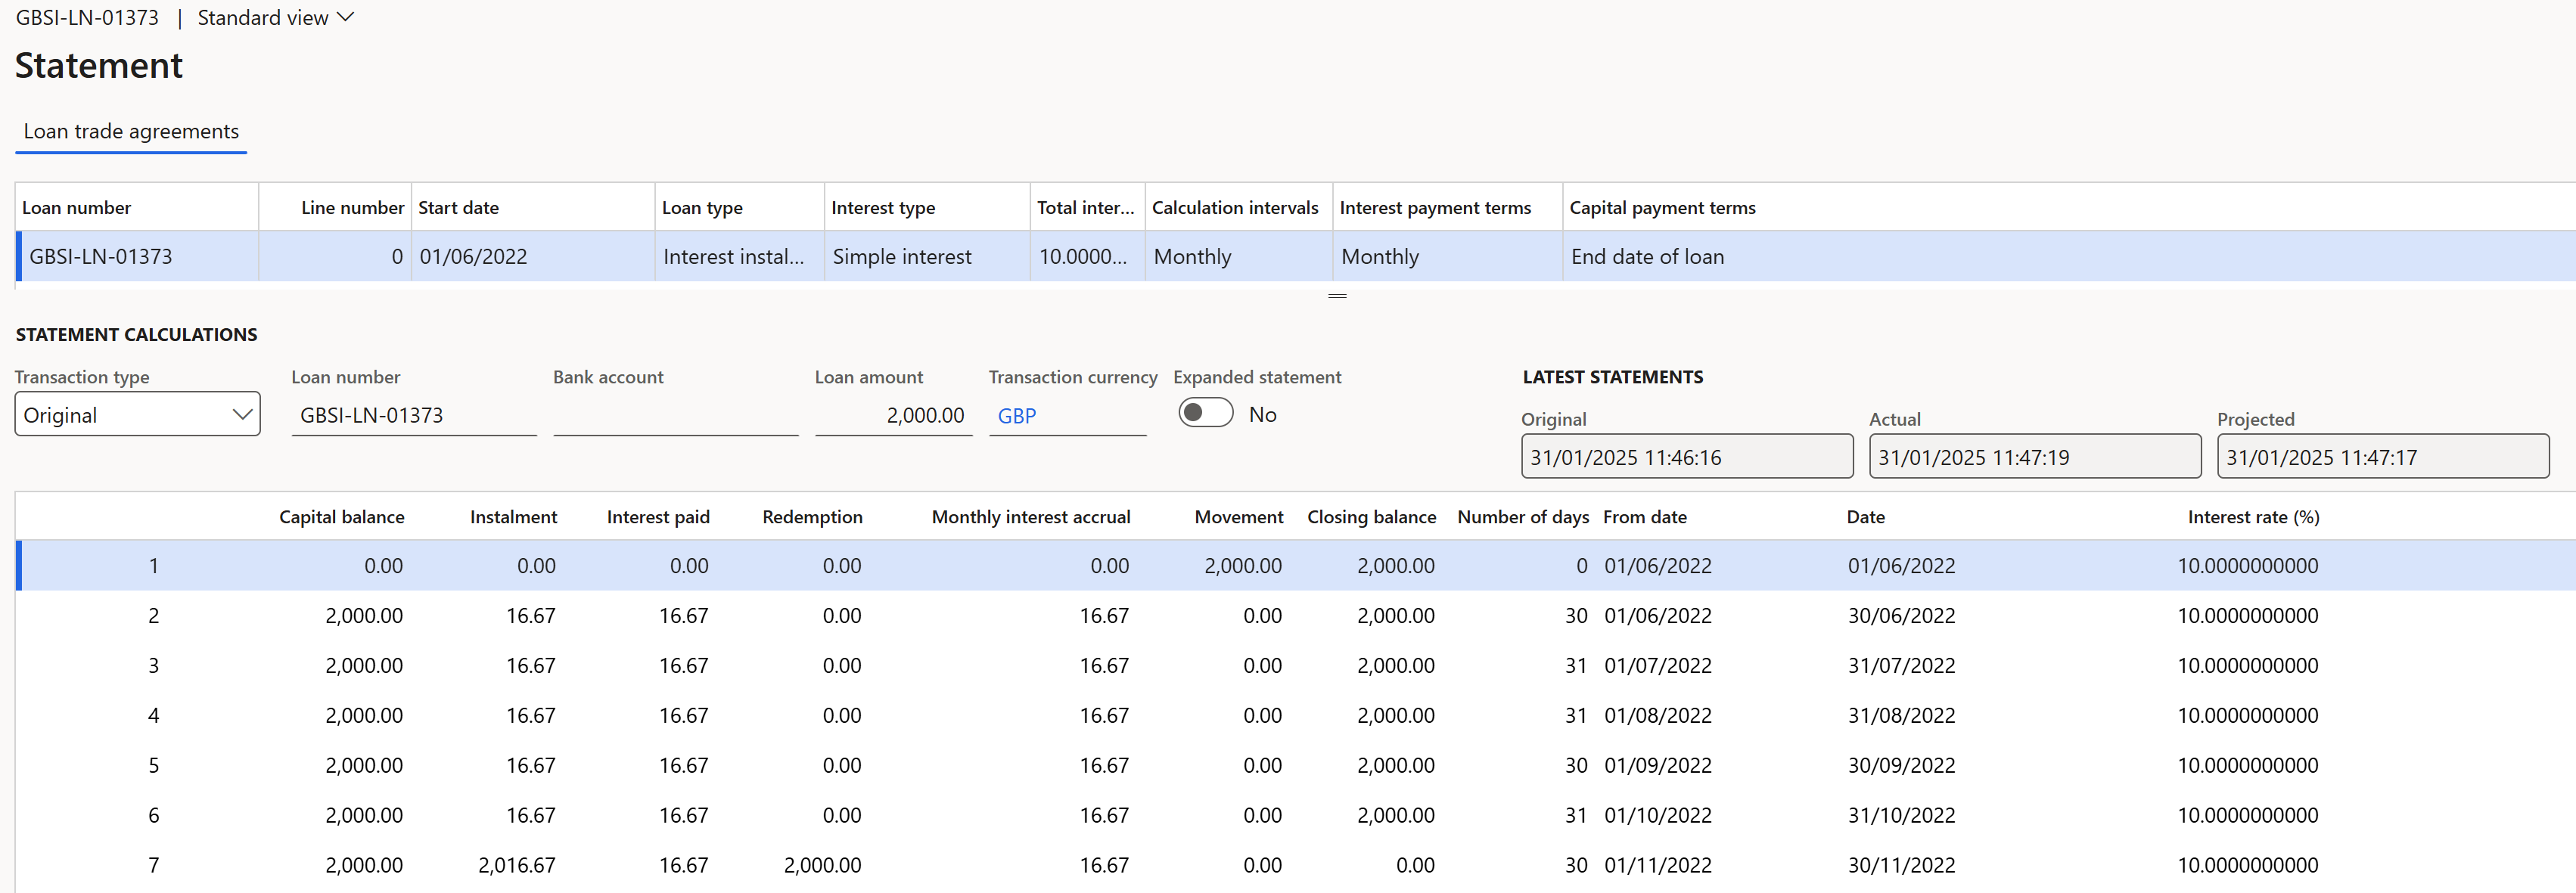2576x893 pixels.
Task: Open the Standard view dropdown
Action: coord(275,18)
